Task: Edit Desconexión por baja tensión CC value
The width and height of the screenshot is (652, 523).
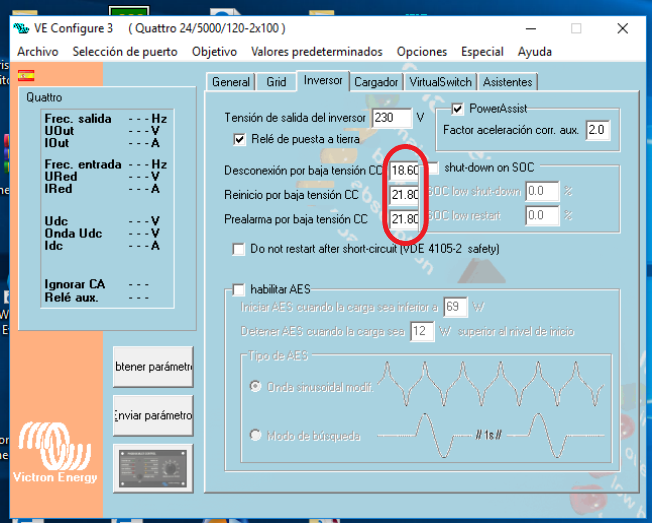Action: pos(405,170)
